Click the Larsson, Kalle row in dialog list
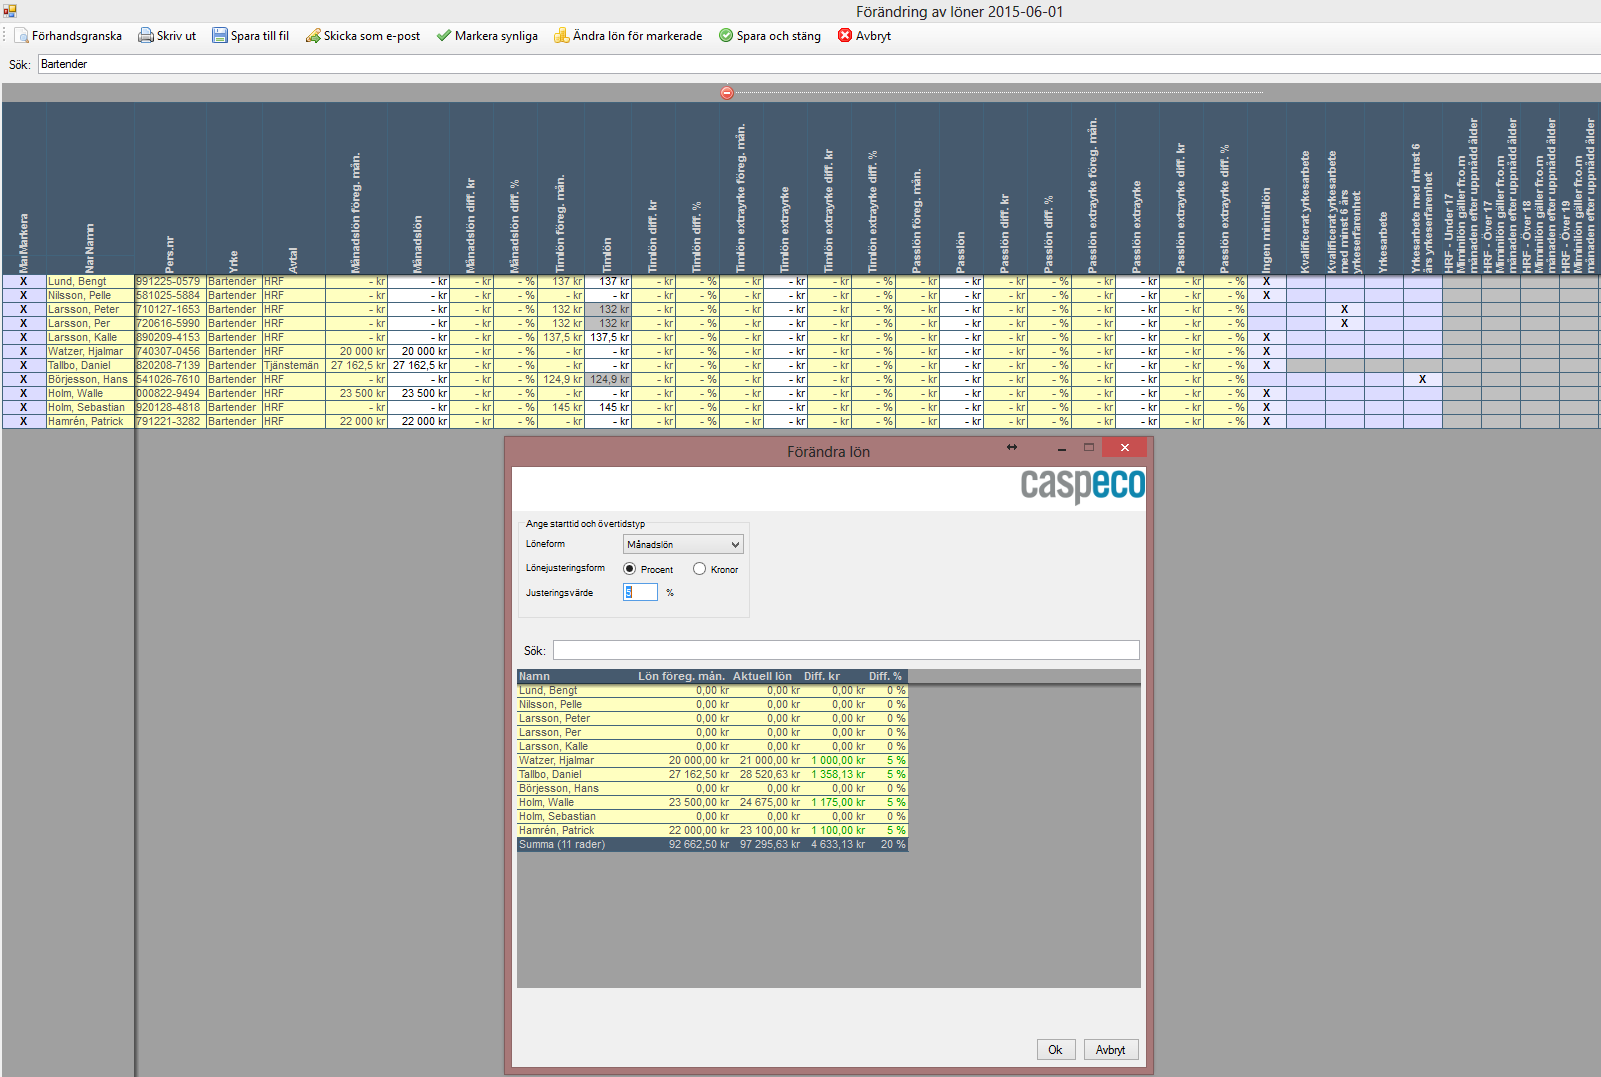 [x=712, y=747]
